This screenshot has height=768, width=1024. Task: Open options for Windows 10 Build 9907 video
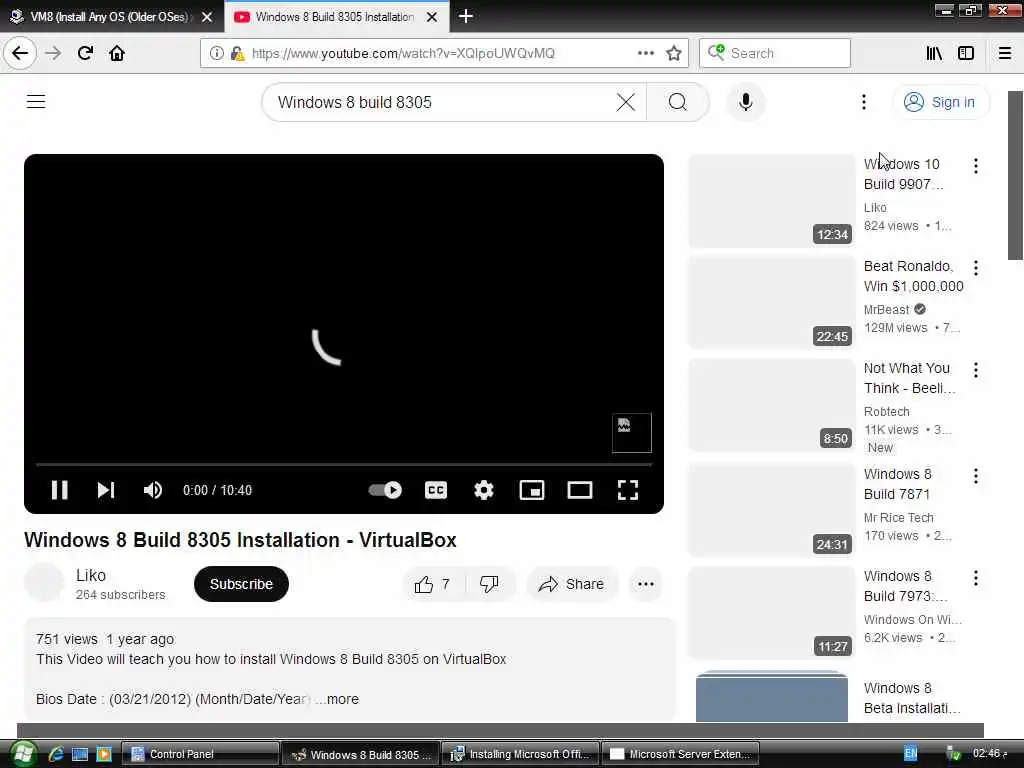click(x=976, y=165)
